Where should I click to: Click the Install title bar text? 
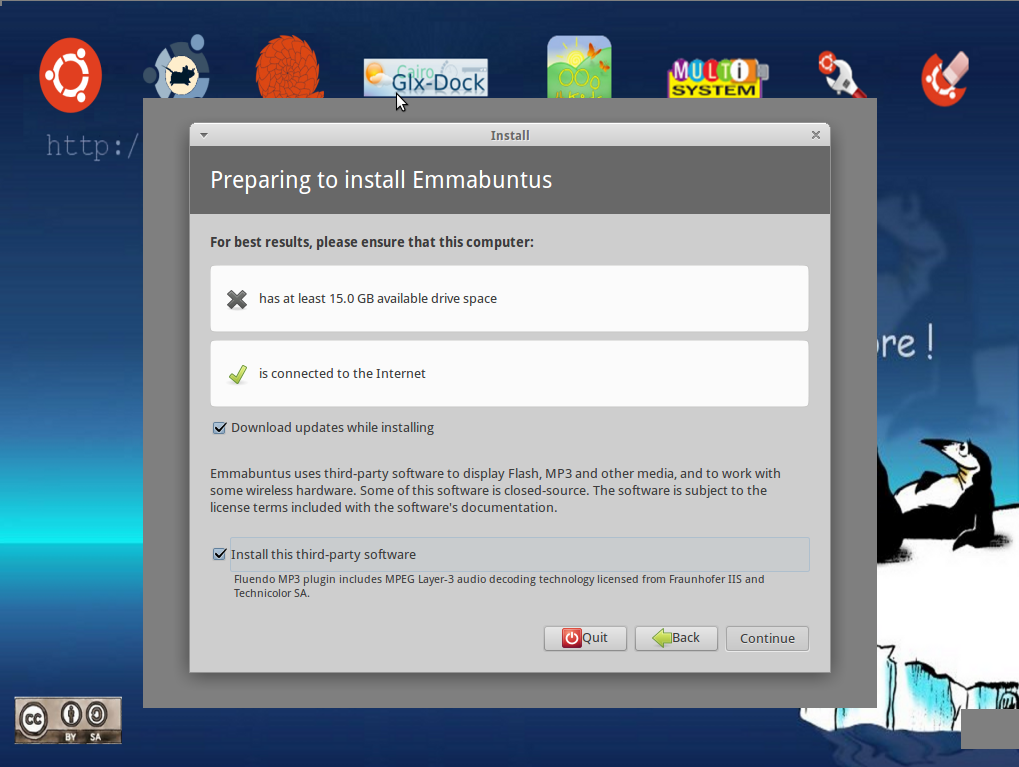click(510, 135)
